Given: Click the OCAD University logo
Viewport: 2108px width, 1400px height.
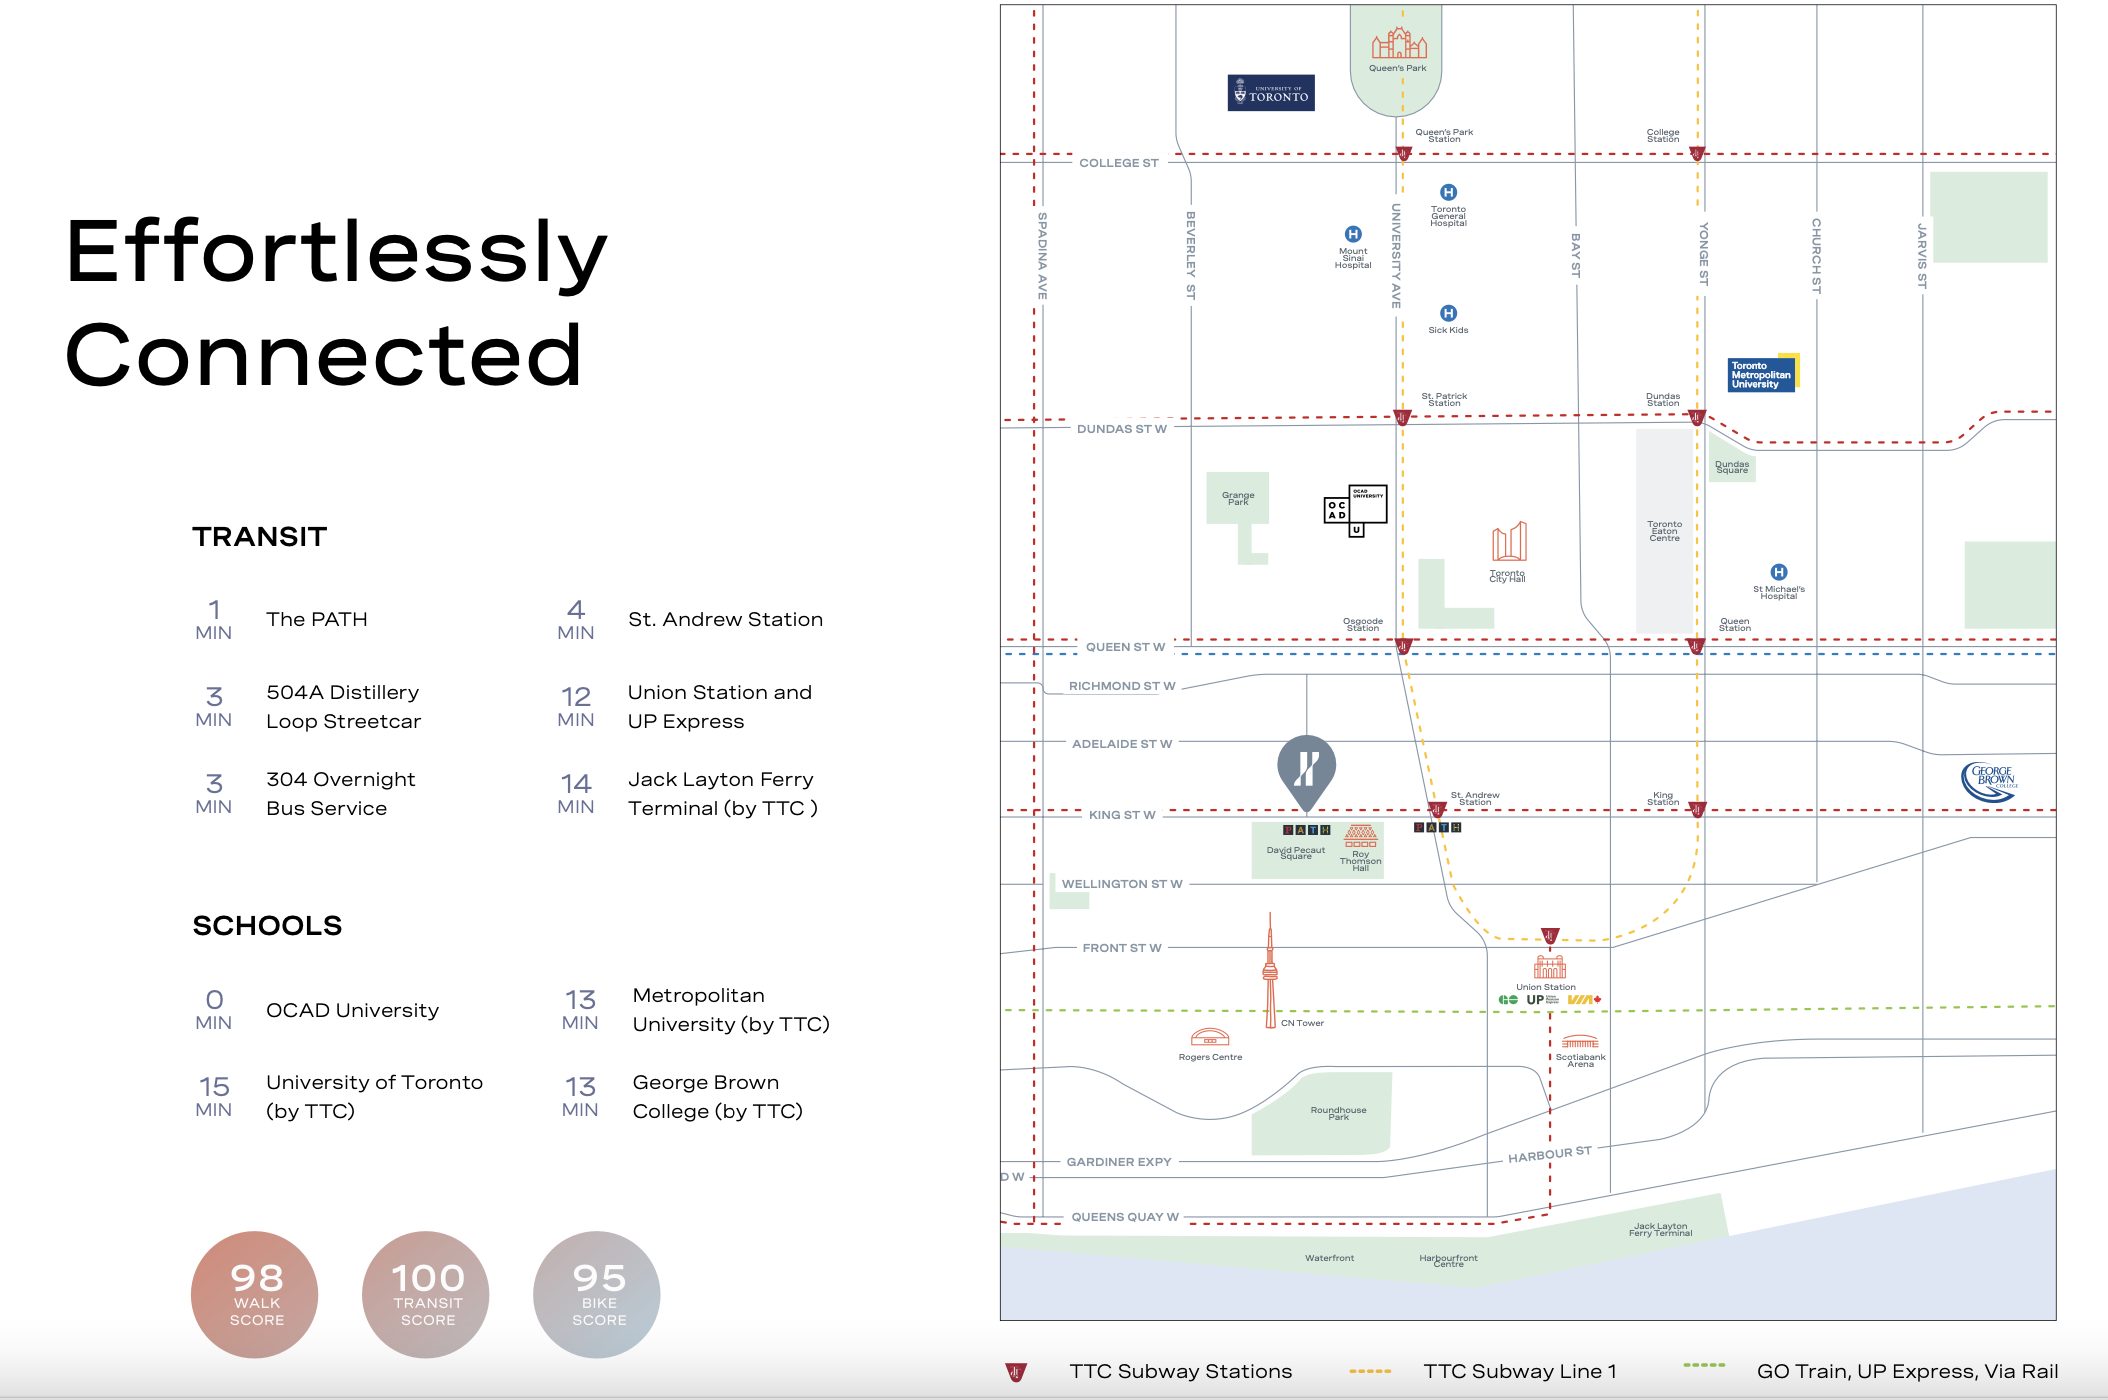Looking at the screenshot, I should 1355,510.
